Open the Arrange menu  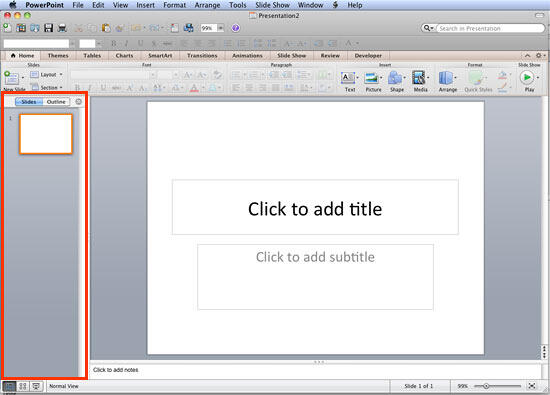(x=207, y=5)
